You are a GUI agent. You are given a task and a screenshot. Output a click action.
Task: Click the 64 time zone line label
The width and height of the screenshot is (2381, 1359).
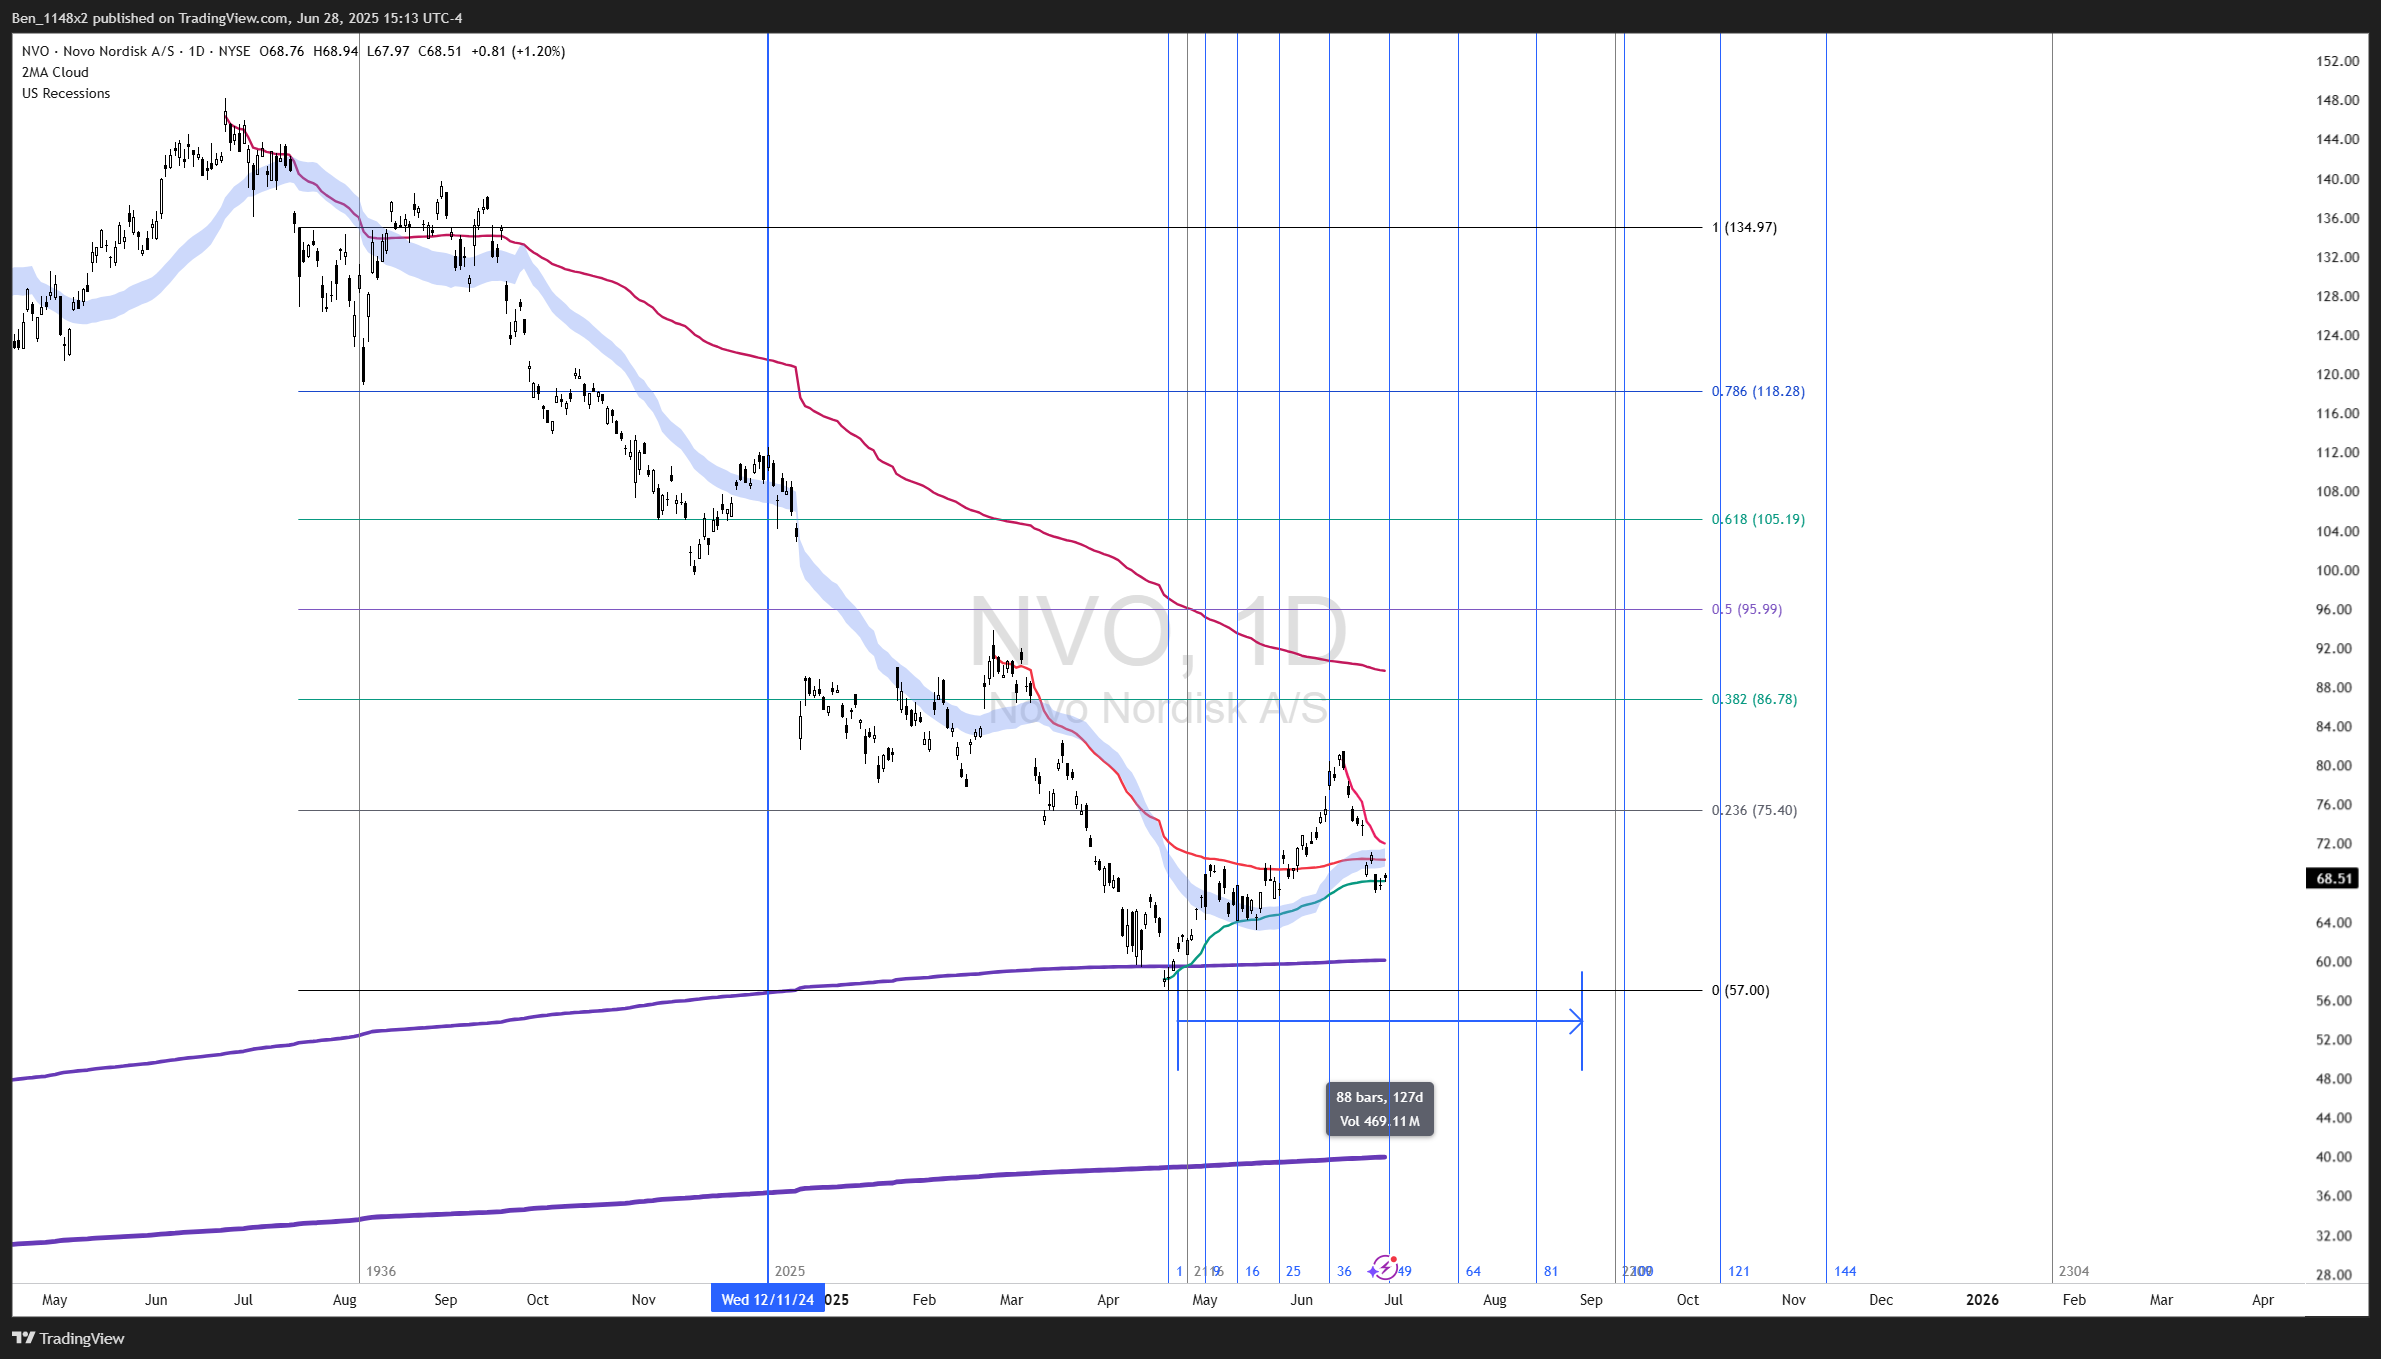tap(1473, 1271)
